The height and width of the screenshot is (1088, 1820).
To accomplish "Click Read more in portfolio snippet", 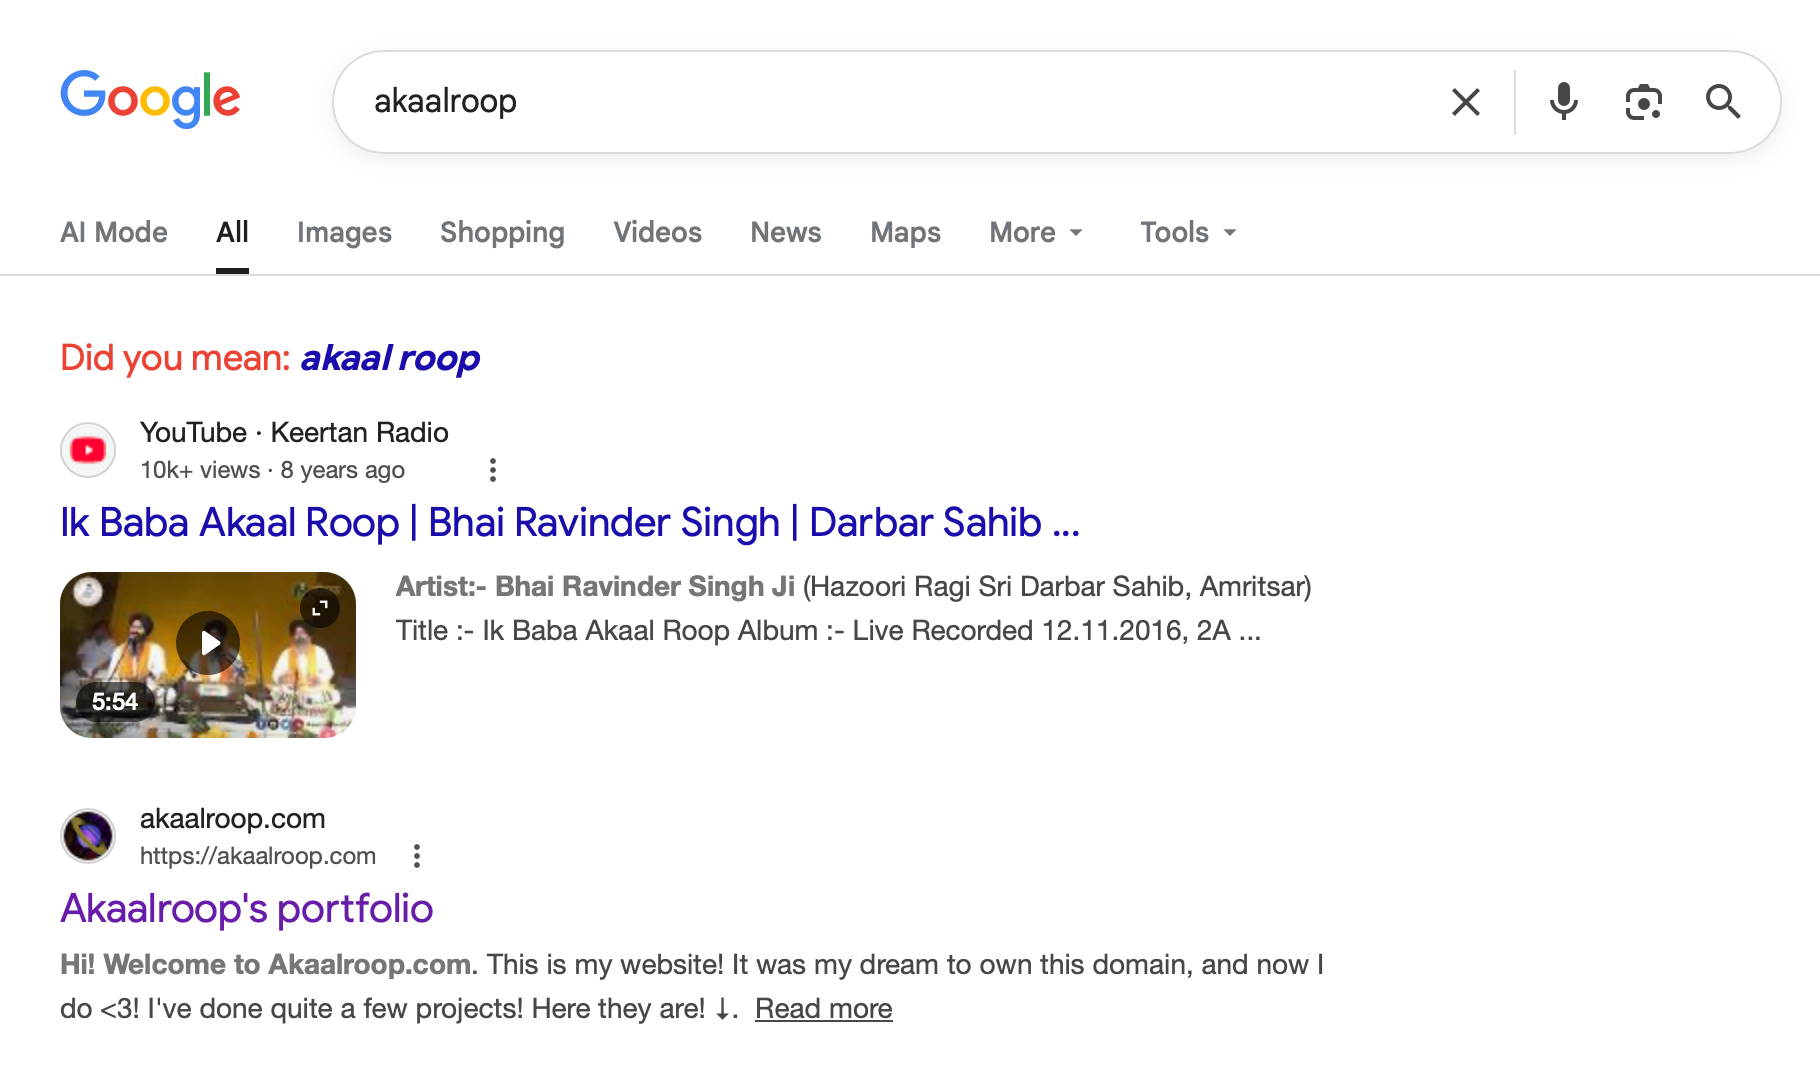I will coord(823,1009).
